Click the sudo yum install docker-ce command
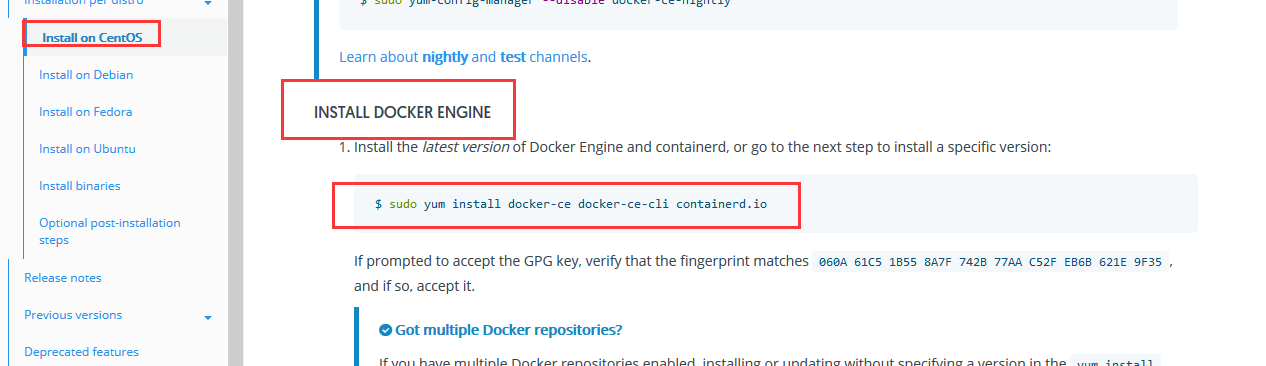Viewport: 1266px width, 366px height. (x=571, y=204)
